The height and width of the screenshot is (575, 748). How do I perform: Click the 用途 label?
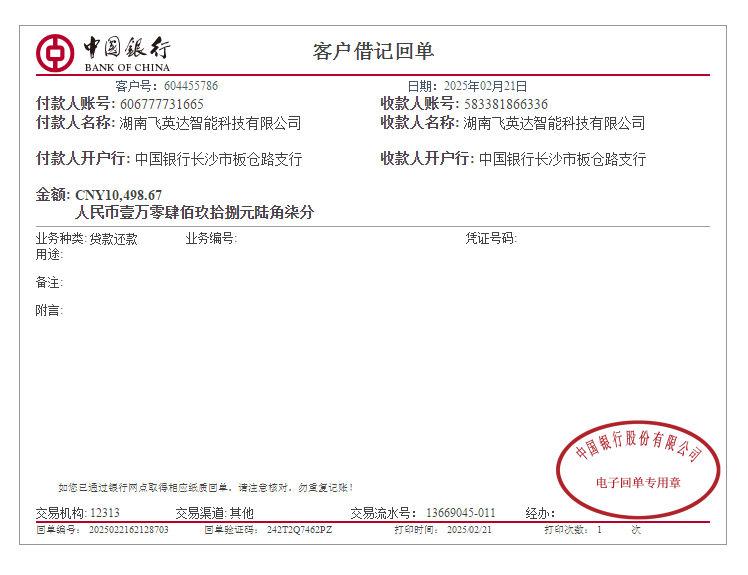point(49,255)
